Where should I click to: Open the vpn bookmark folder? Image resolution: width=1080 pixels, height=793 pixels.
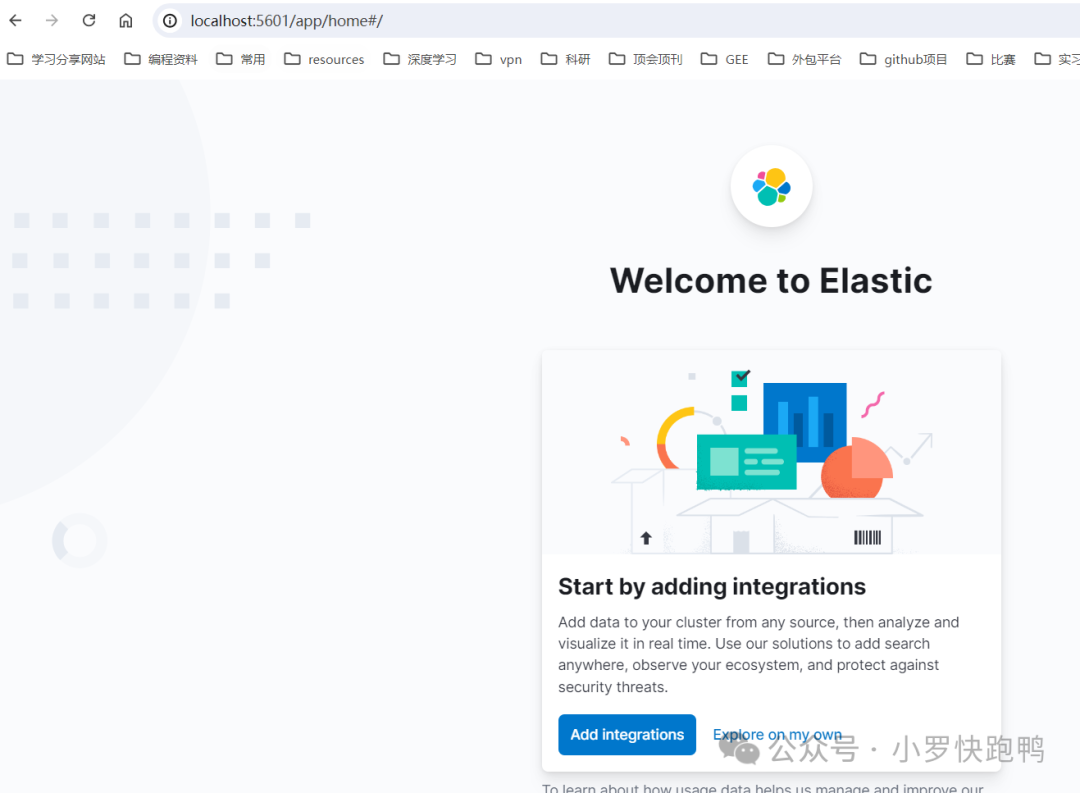point(499,59)
